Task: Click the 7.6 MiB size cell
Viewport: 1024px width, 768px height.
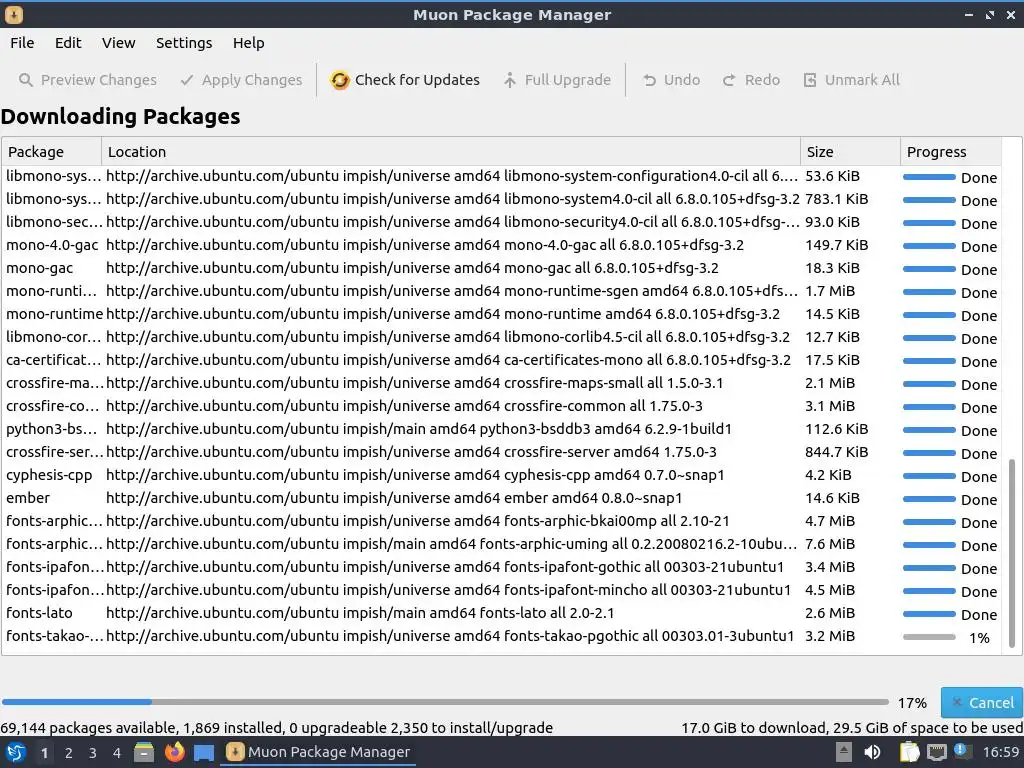Action: click(x=829, y=544)
